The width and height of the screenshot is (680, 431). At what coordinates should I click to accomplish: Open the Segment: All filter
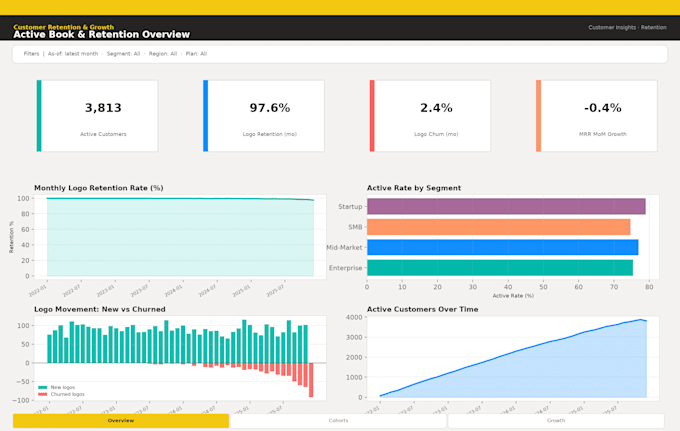tap(123, 54)
